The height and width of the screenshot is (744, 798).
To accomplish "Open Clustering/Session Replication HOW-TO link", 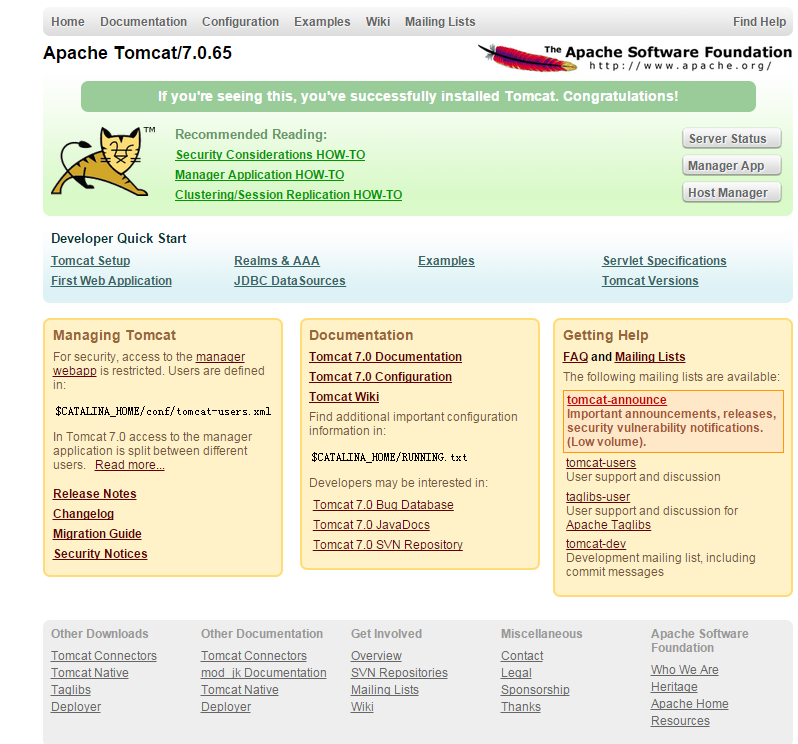I will [289, 195].
